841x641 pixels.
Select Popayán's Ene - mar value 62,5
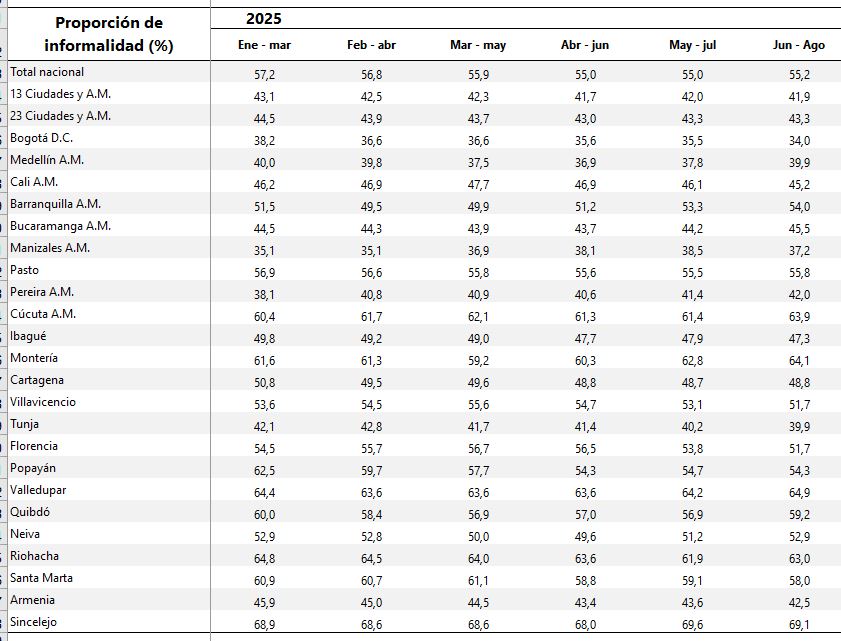tap(264, 470)
